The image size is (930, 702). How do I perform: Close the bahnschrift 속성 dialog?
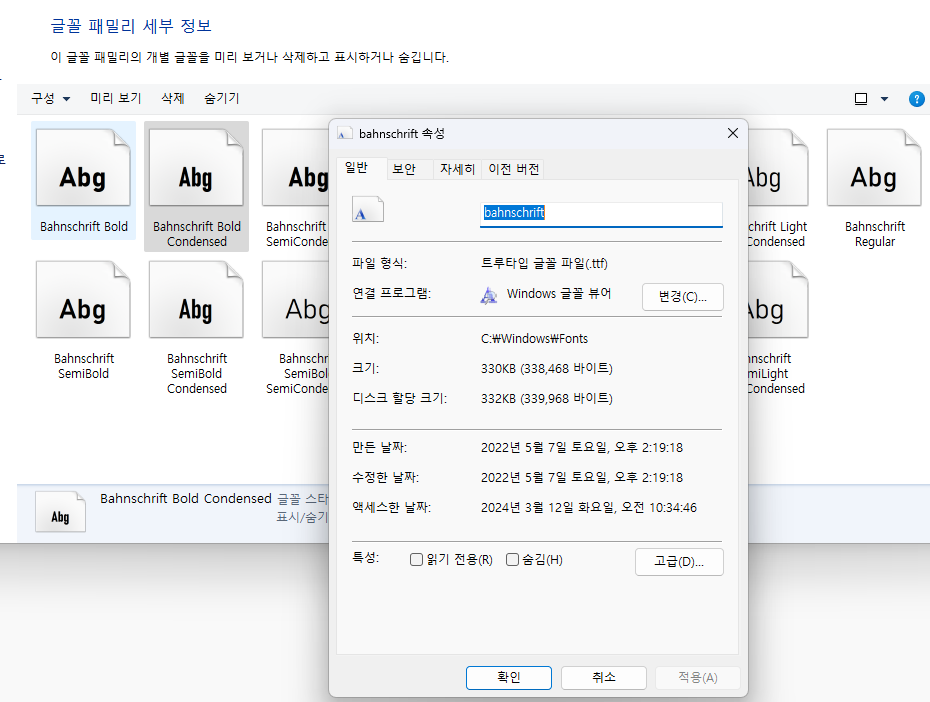coord(733,133)
